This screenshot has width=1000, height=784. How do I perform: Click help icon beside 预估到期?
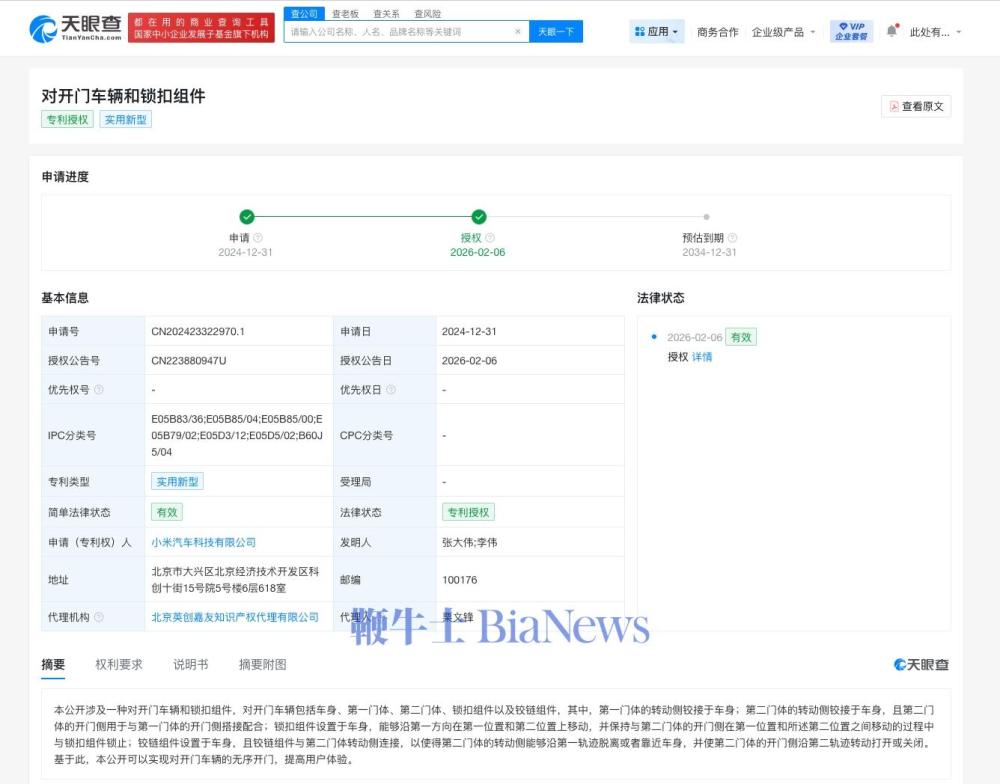[732, 238]
